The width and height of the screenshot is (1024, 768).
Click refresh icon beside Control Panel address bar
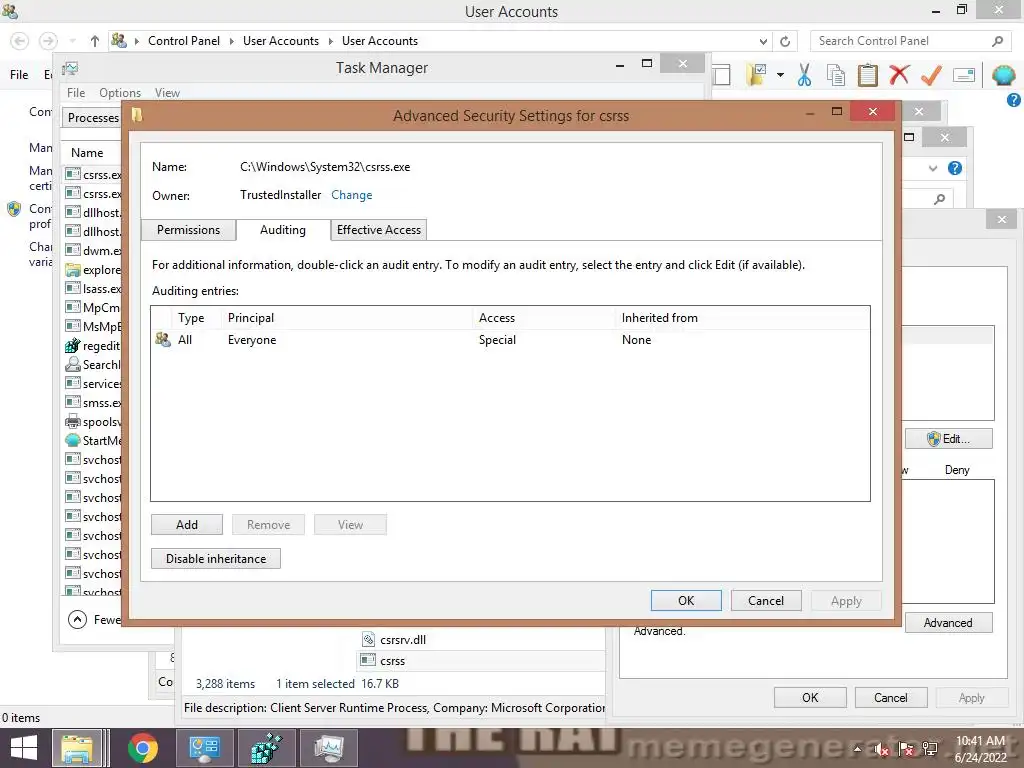point(785,41)
